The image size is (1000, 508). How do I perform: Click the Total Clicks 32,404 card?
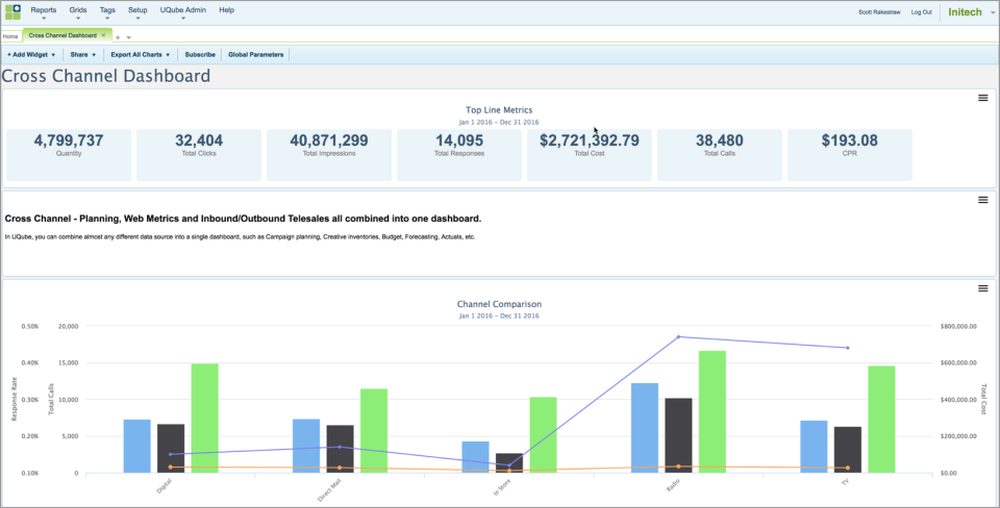pyautogui.click(x=199, y=155)
